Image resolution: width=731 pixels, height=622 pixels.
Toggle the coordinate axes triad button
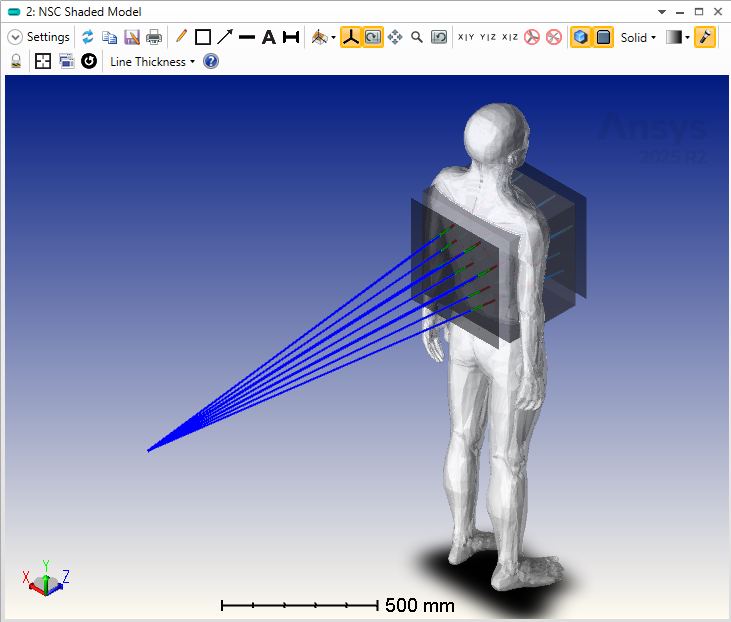pyautogui.click(x=350, y=37)
